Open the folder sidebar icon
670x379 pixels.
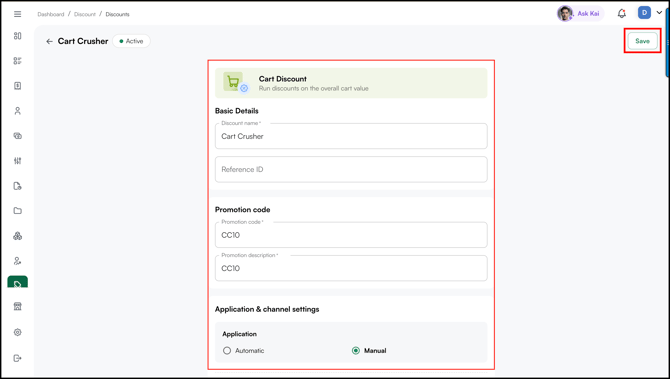click(18, 211)
